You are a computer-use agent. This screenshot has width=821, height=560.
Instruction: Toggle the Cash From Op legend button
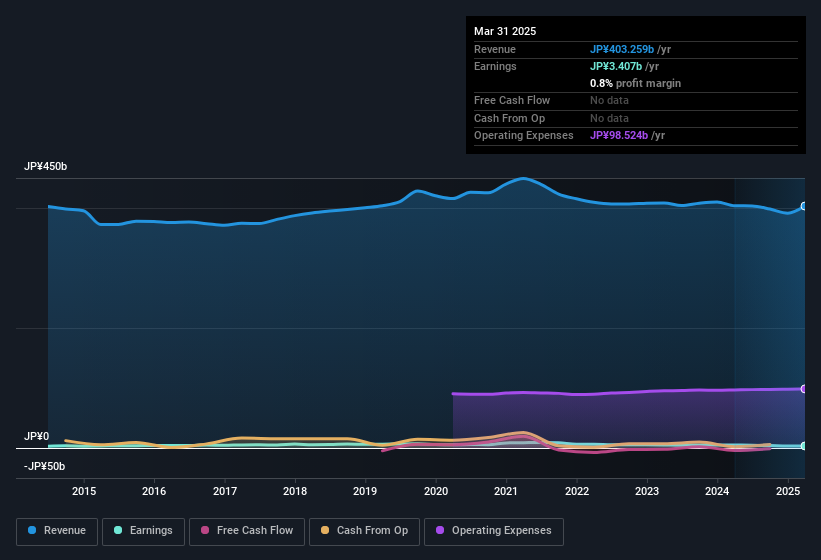(x=364, y=531)
